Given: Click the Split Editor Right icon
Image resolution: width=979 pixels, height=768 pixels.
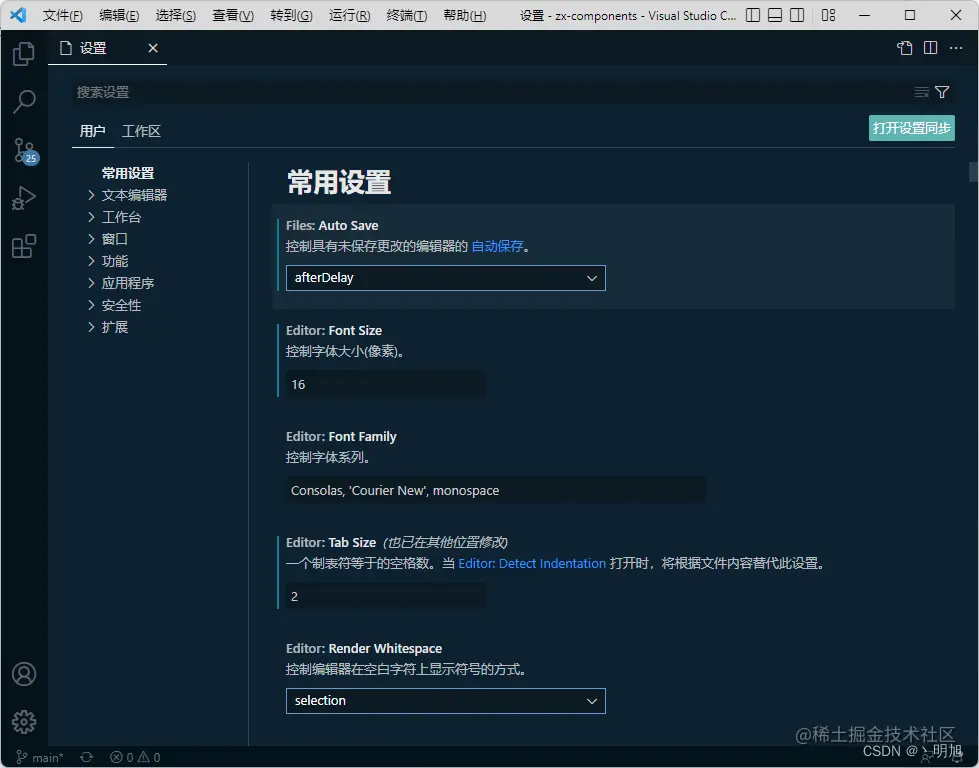Looking at the screenshot, I should pos(930,47).
